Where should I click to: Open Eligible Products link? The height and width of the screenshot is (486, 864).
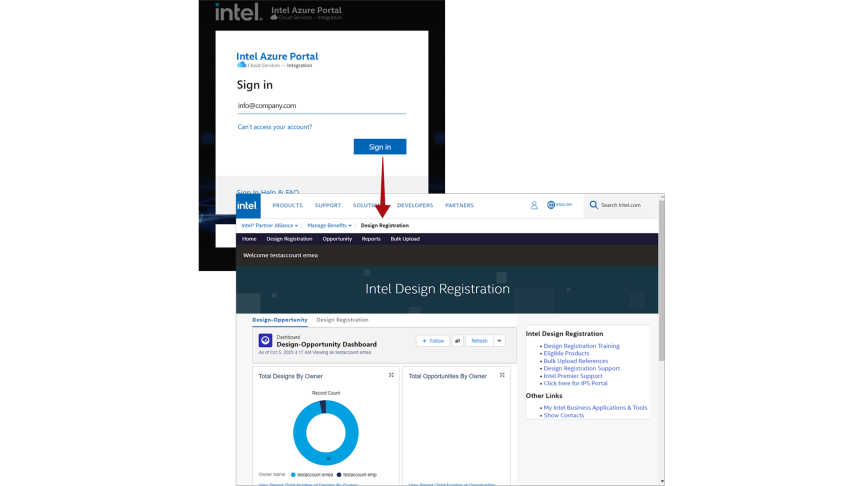coord(566,353)
